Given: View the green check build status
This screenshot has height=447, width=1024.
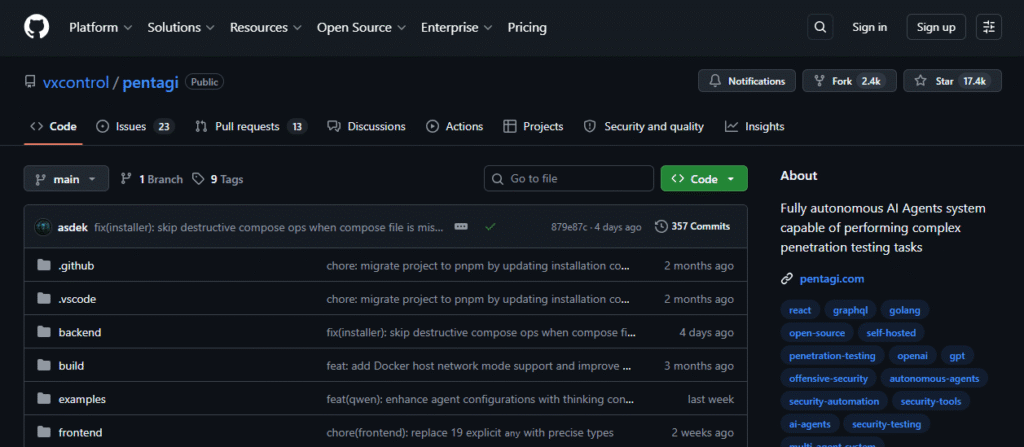Looking at the screenshot, I should (x=490, y=227).
